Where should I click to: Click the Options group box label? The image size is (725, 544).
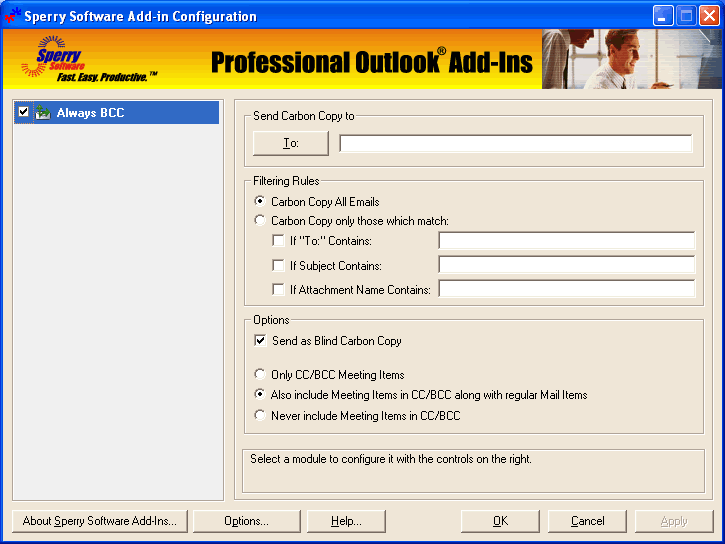[x=271, y=320]
